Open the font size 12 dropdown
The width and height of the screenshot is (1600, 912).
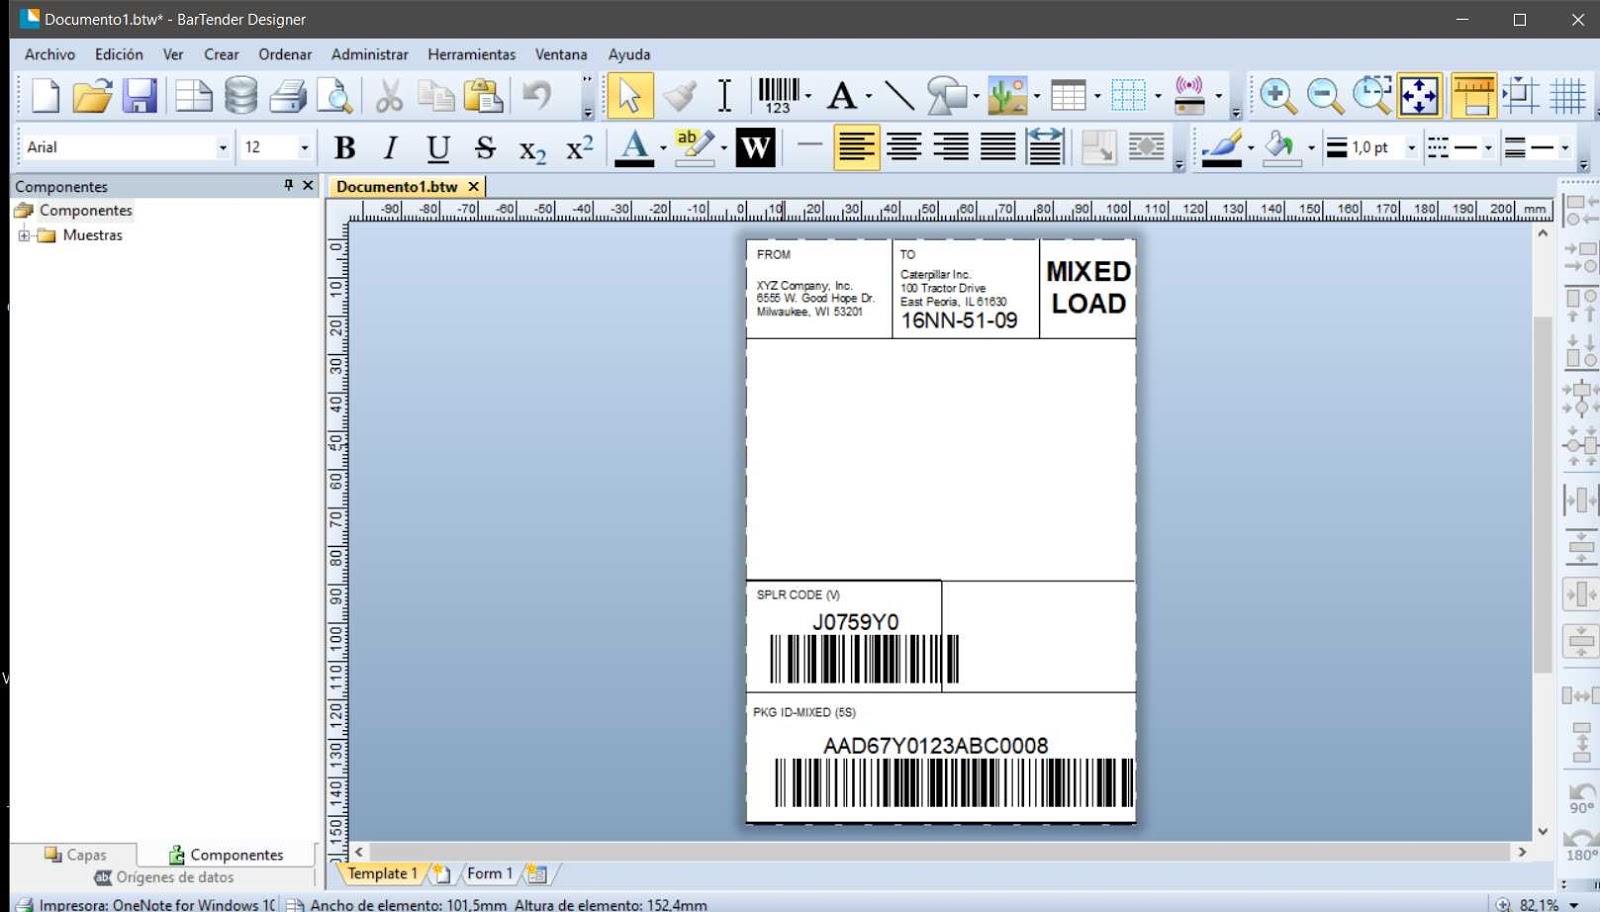tap(305, 148)
